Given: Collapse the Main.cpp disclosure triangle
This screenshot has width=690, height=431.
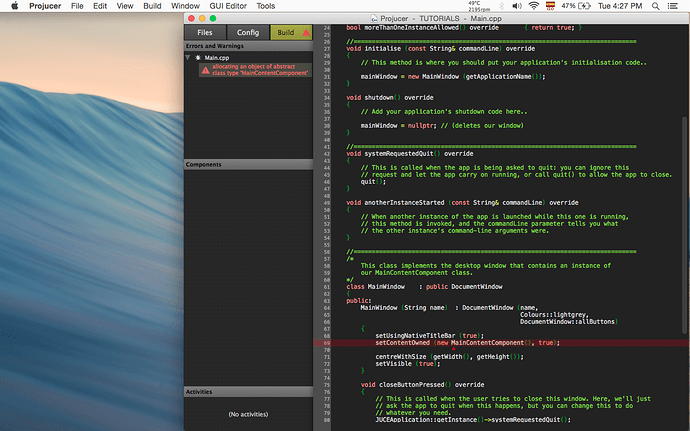Looking at the screenshot, I should pyautogui.click(x=189, y=59).
